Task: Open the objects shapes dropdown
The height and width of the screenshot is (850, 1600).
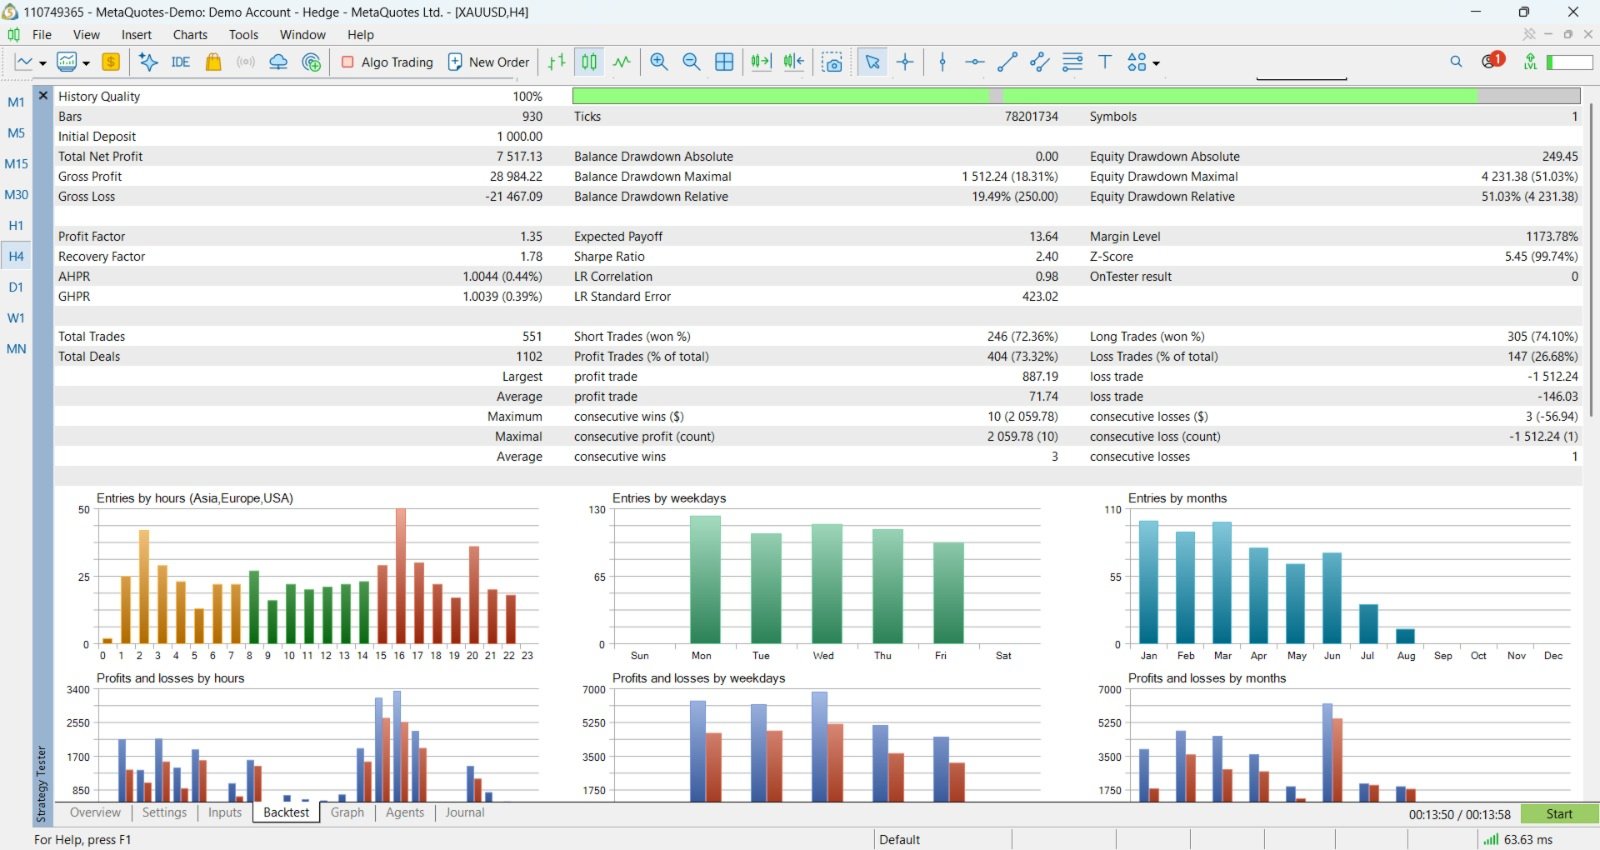Action: pos(1143,62)
